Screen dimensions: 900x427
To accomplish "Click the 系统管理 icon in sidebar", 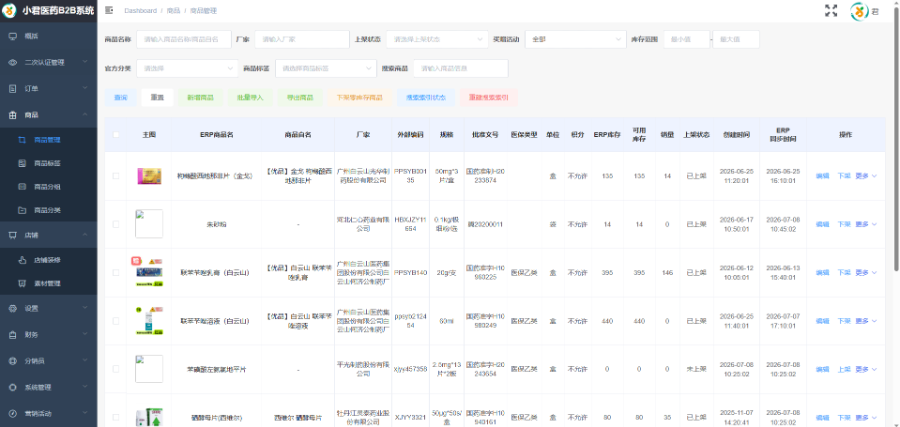I will tap(13, 387).
